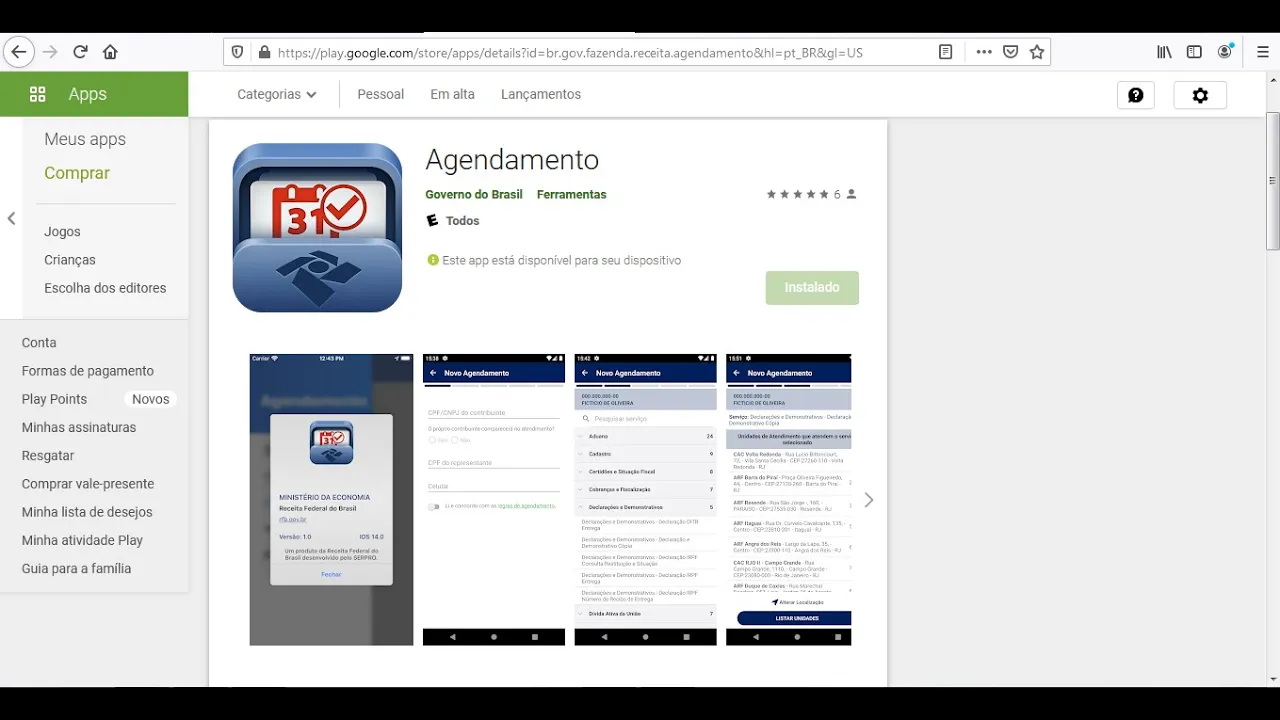Image resolution: width=1280 pixels, height=720 pixels.
Task: Open Escolha dos editores
Action: point(105,287)
